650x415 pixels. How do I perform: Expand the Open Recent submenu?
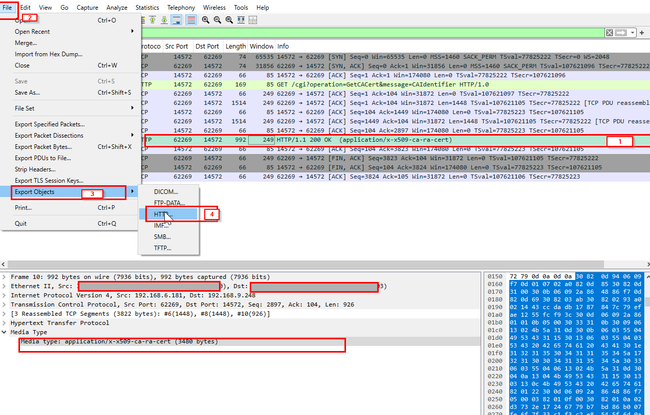(70, 32)
